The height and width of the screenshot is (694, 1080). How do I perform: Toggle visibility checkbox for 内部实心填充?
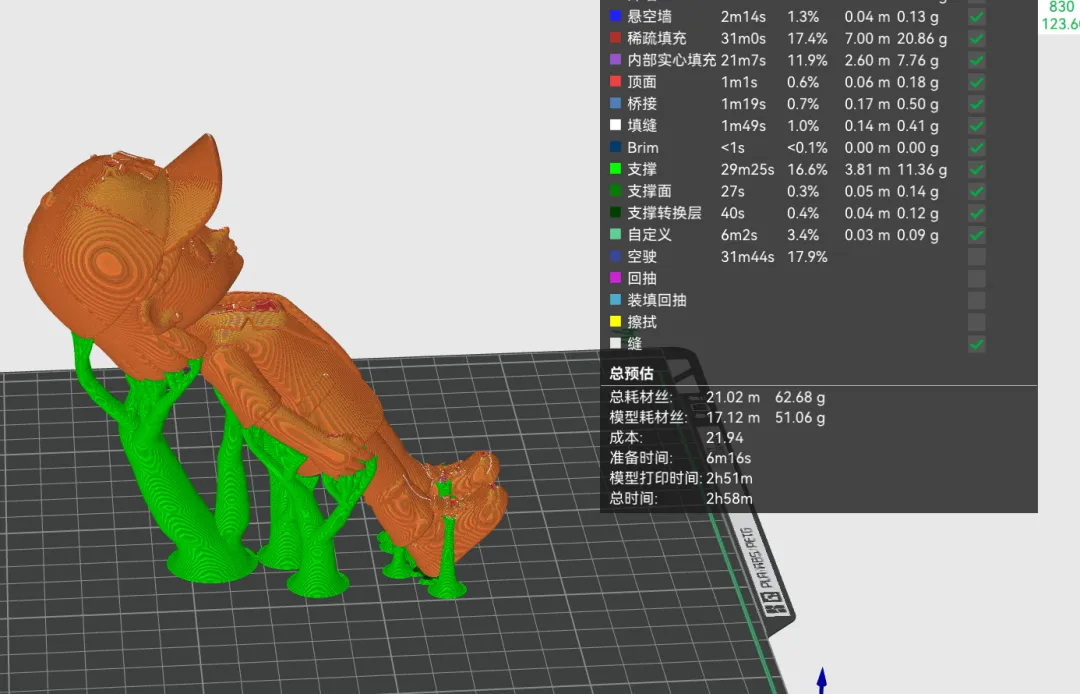pyautogui.click(x=976, y=61)
